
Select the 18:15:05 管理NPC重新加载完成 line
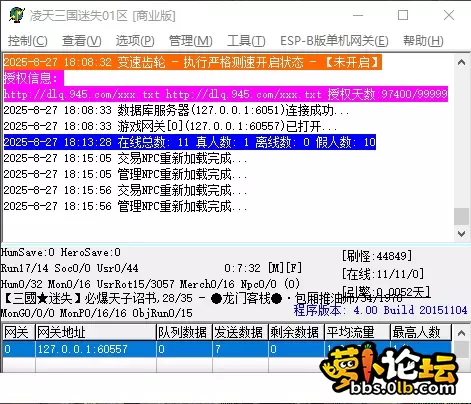point(126,174)
